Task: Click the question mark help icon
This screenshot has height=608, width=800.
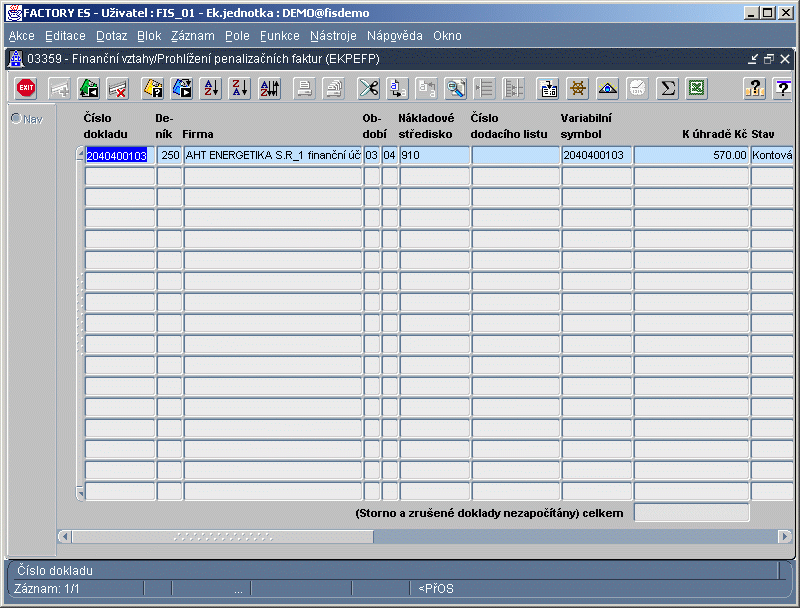Action: pyautogui.click(x=754, y=88)
